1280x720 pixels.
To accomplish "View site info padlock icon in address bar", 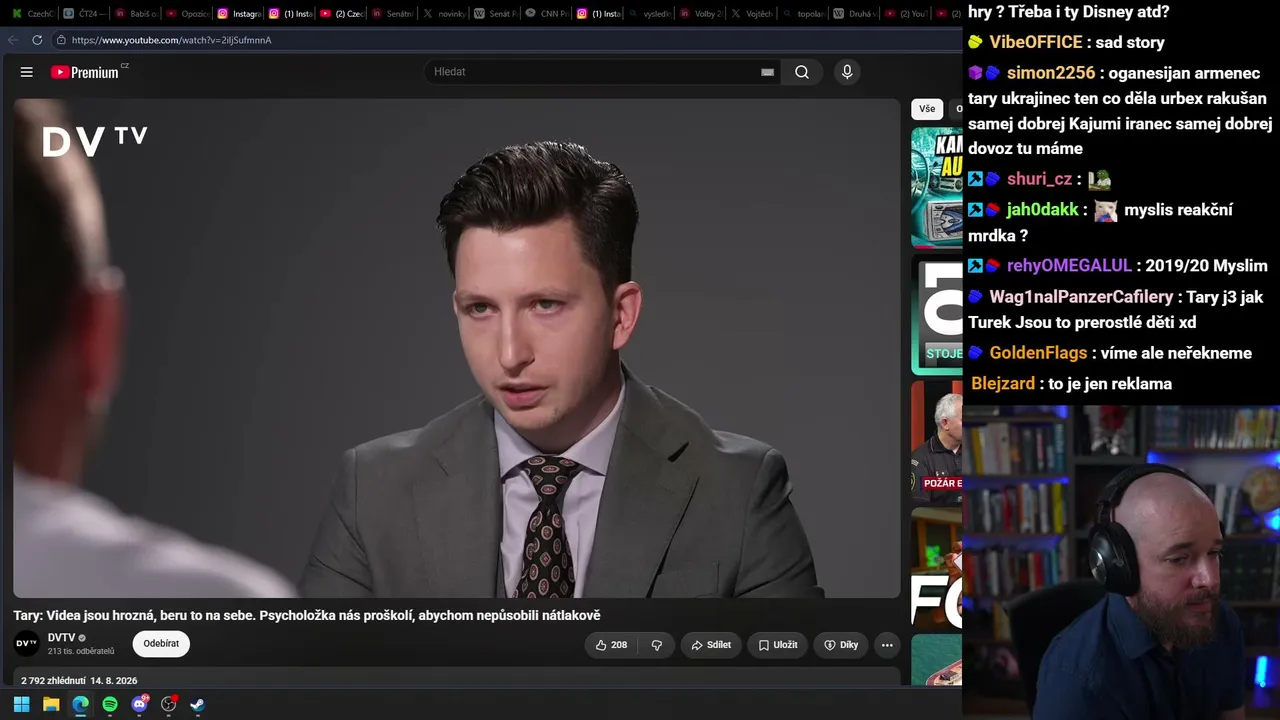I will 61,40.
